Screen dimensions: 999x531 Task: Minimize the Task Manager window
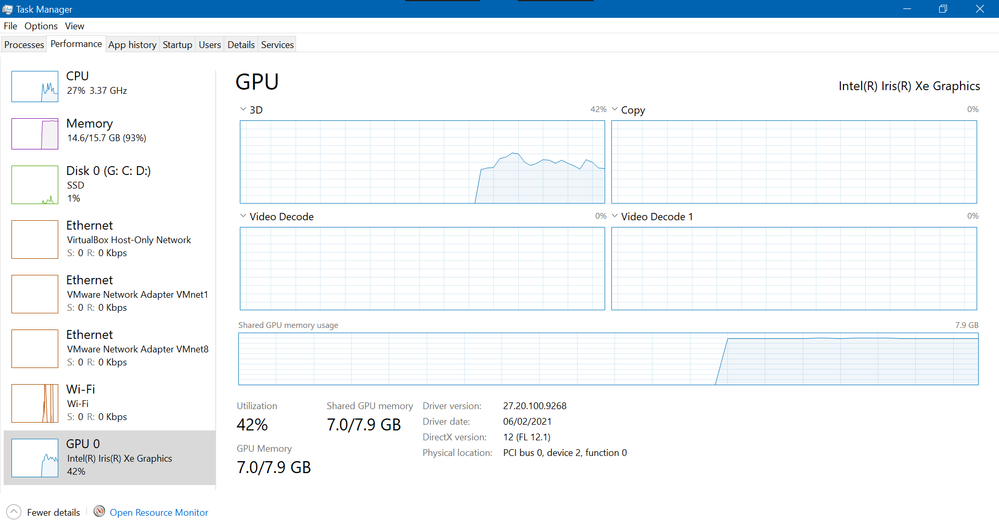[907, 9]
